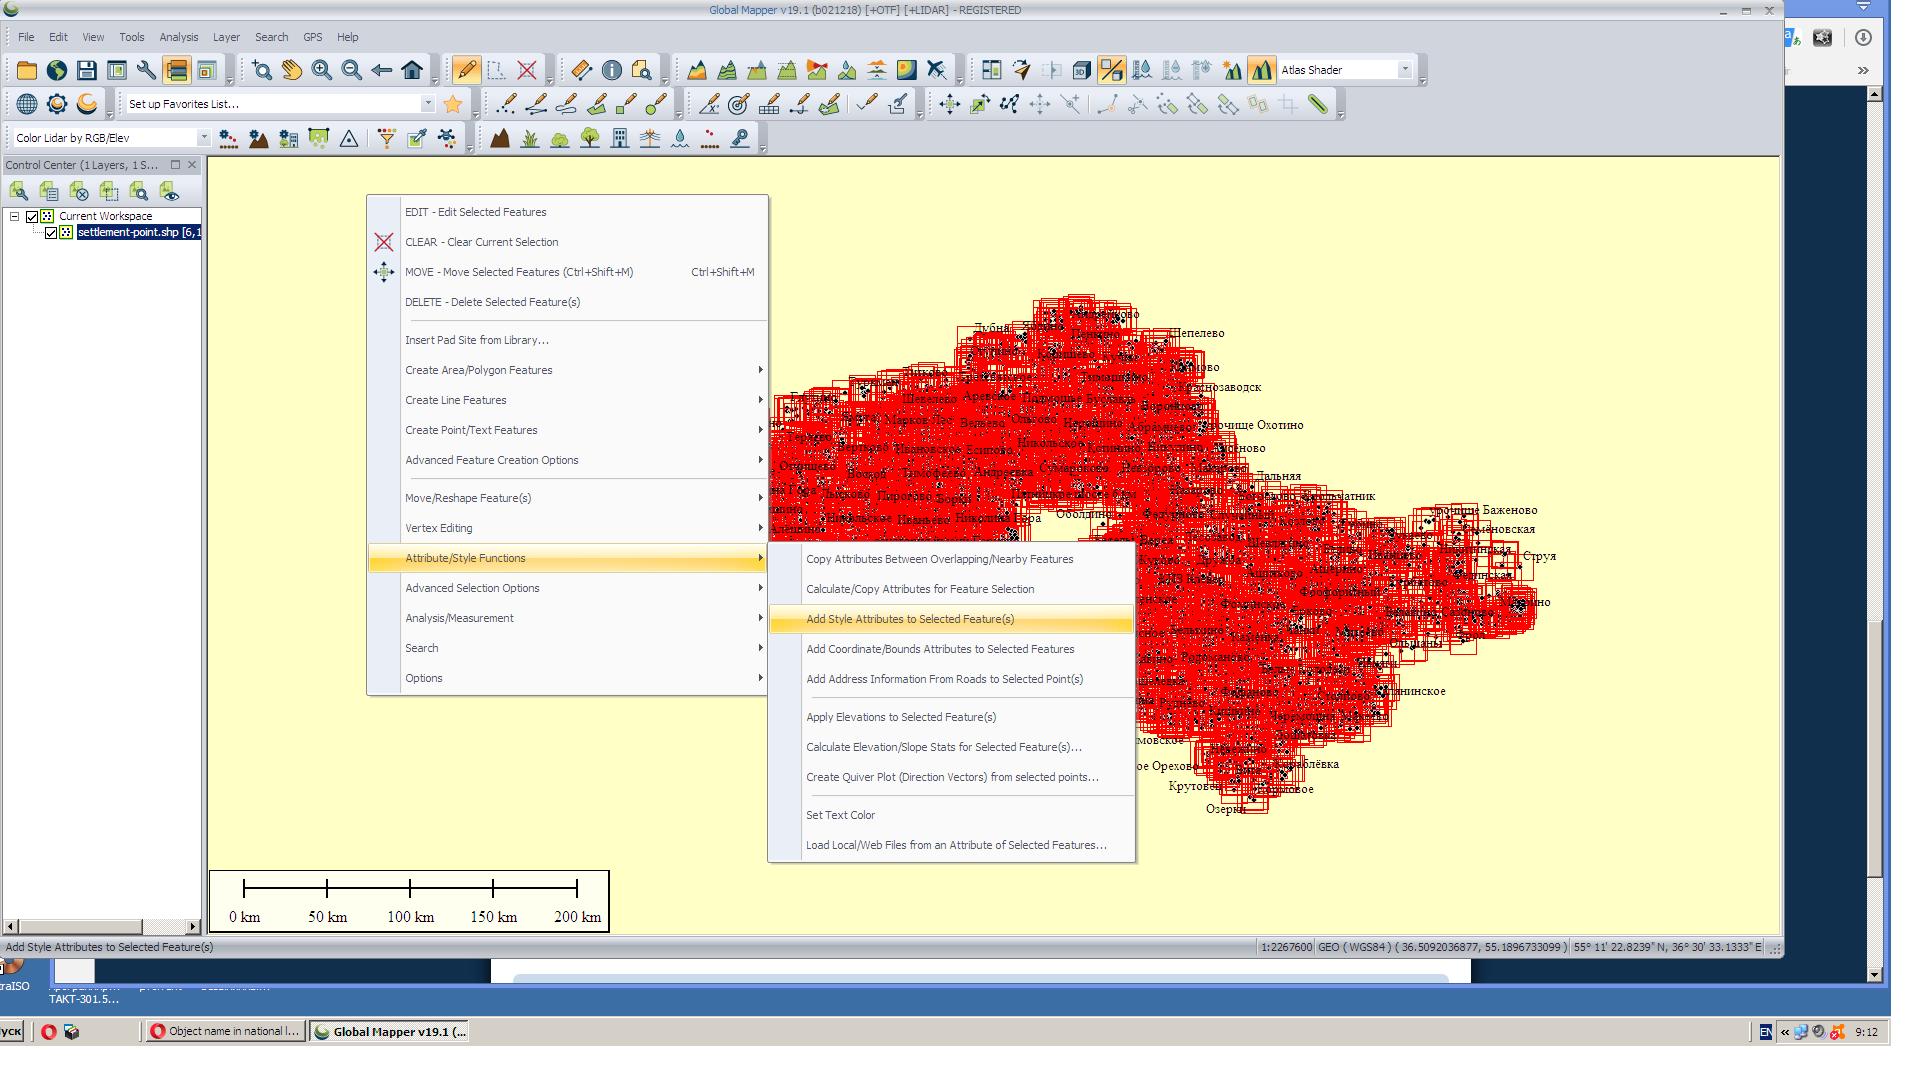Image resolution: width=1920 pixels, height=1080 pixels.
Task: Select Add Style Attributes to Selected Feature(s)
Action: 910,618
